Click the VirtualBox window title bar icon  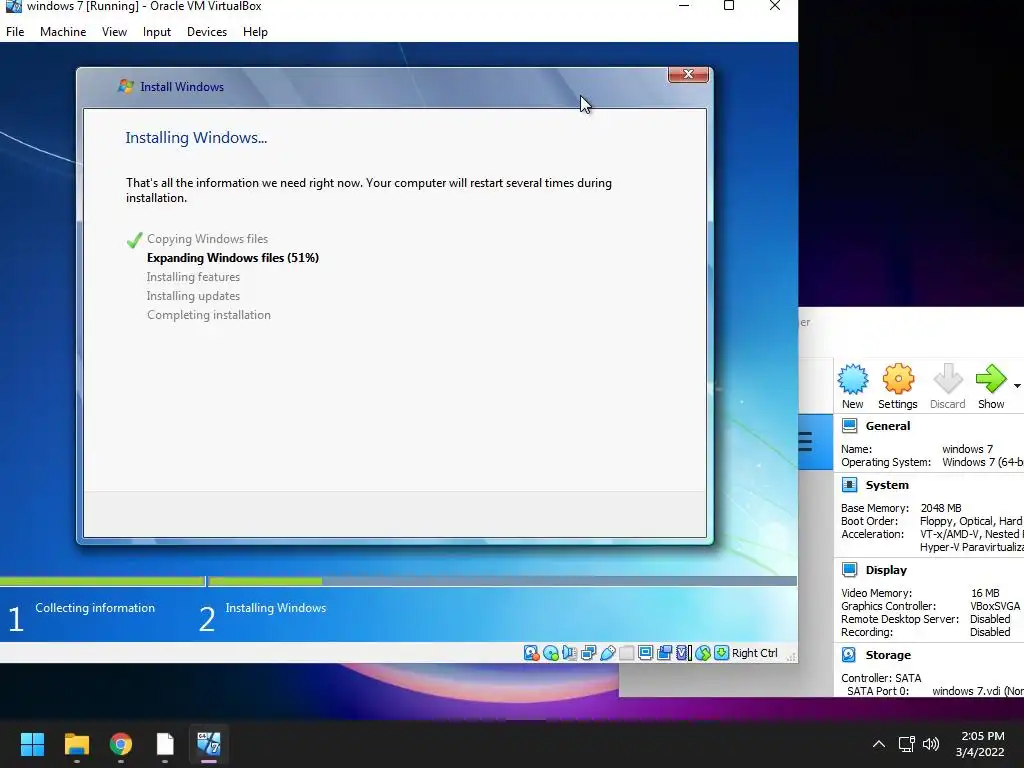click(x=13, y=7)
